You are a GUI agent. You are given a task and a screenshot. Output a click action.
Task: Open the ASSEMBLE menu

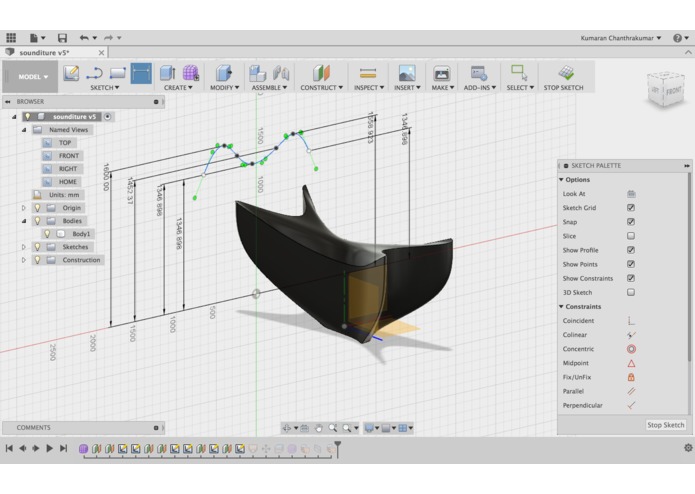pyautogui.click(x=269, y=88)
